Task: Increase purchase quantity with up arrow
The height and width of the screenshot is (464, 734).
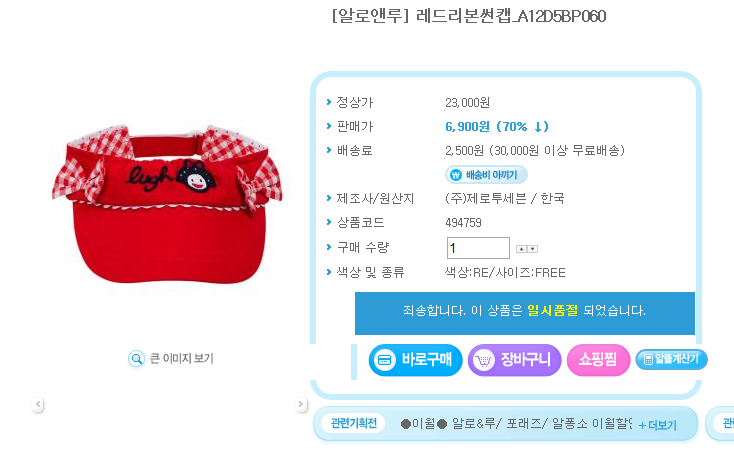Action: (521, 249)
